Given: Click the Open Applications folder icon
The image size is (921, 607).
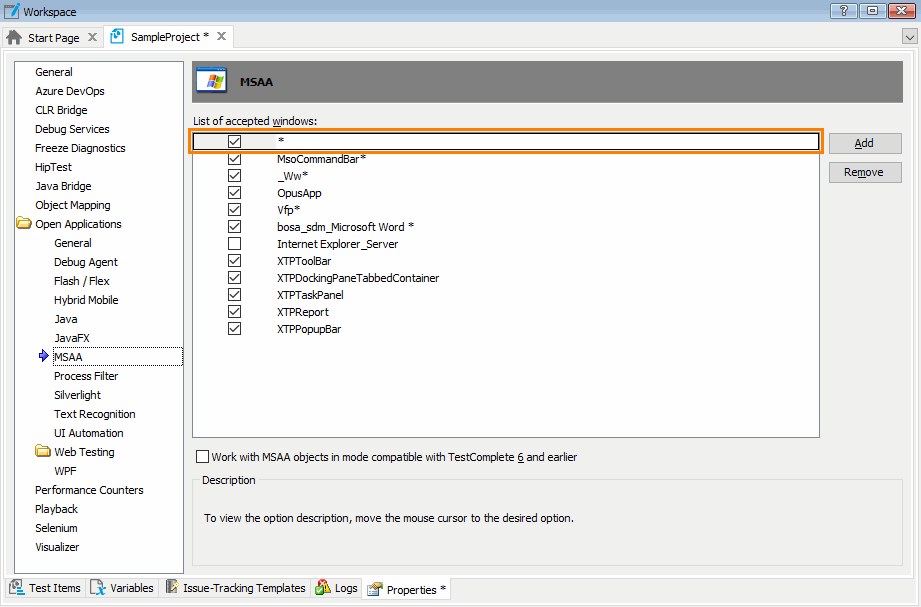Looking at the screenshot, I should [x=24, y=224].
